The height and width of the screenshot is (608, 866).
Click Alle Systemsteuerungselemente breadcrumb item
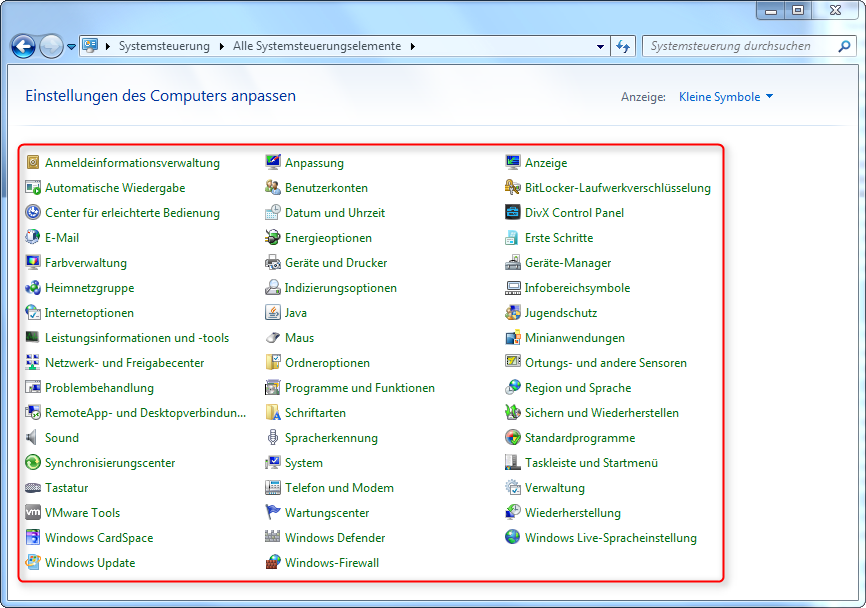317,46
